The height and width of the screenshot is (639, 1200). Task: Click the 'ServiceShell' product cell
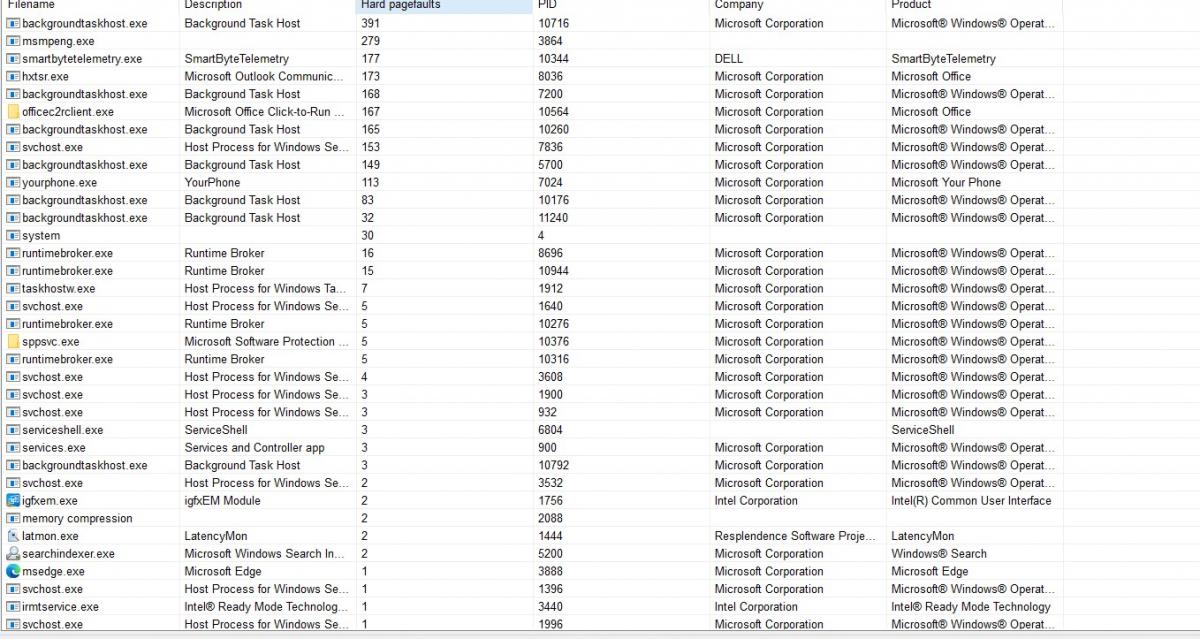pyautogui.click(x=923, y=430)
